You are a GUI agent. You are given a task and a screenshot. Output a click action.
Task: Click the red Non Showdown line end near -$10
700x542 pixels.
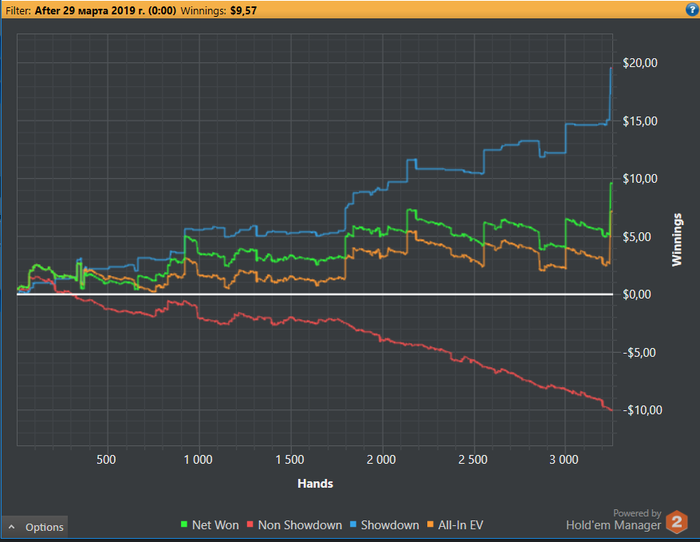(x=611, y=409)
